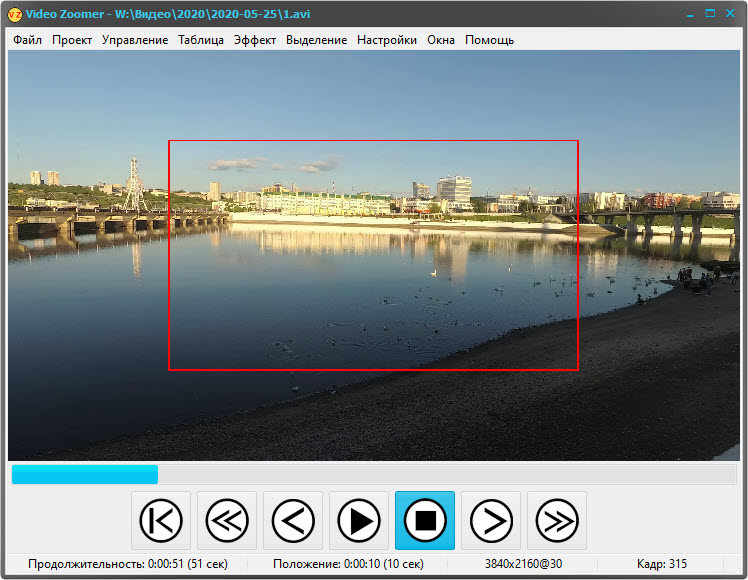Open the Проект menu
748x580 pixels.
point(72,40)
